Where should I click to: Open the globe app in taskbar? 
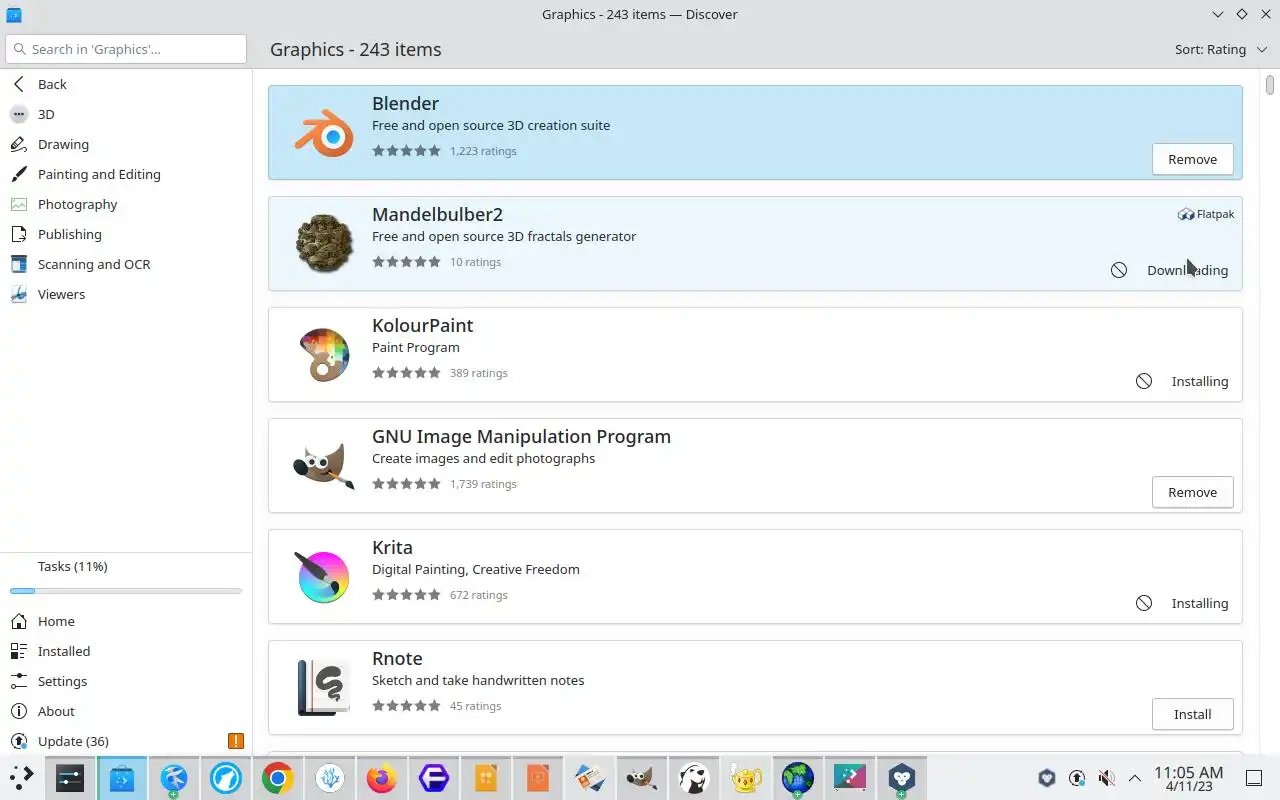(798, 778)
